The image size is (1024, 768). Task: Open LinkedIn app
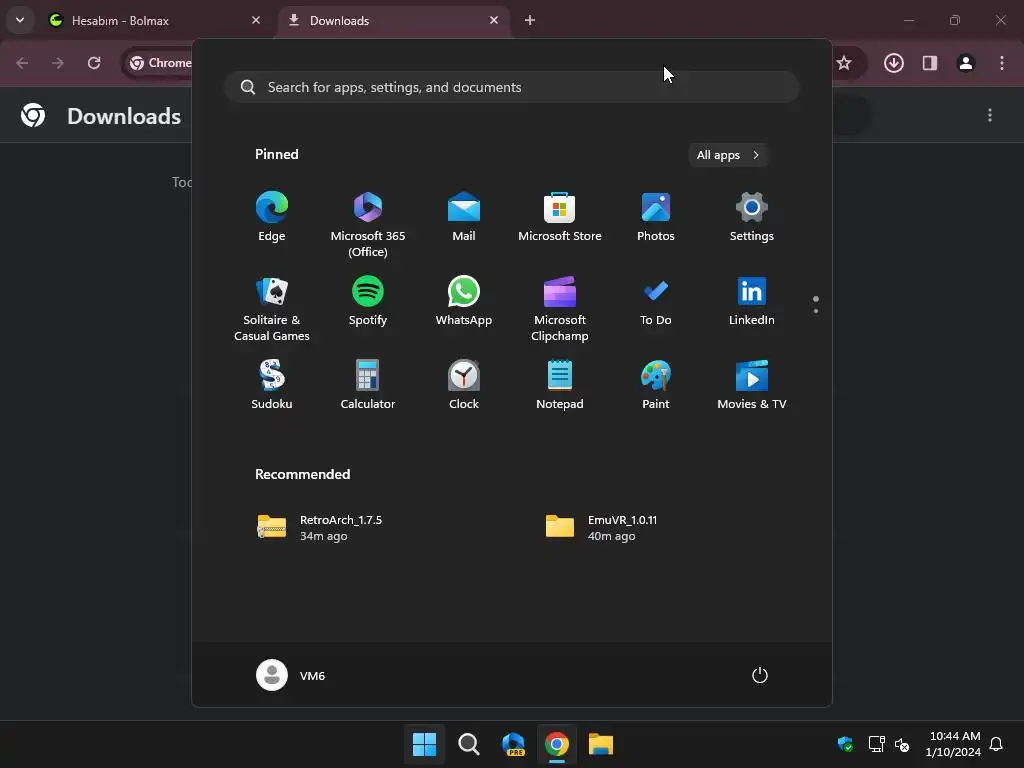pos(752,301)
